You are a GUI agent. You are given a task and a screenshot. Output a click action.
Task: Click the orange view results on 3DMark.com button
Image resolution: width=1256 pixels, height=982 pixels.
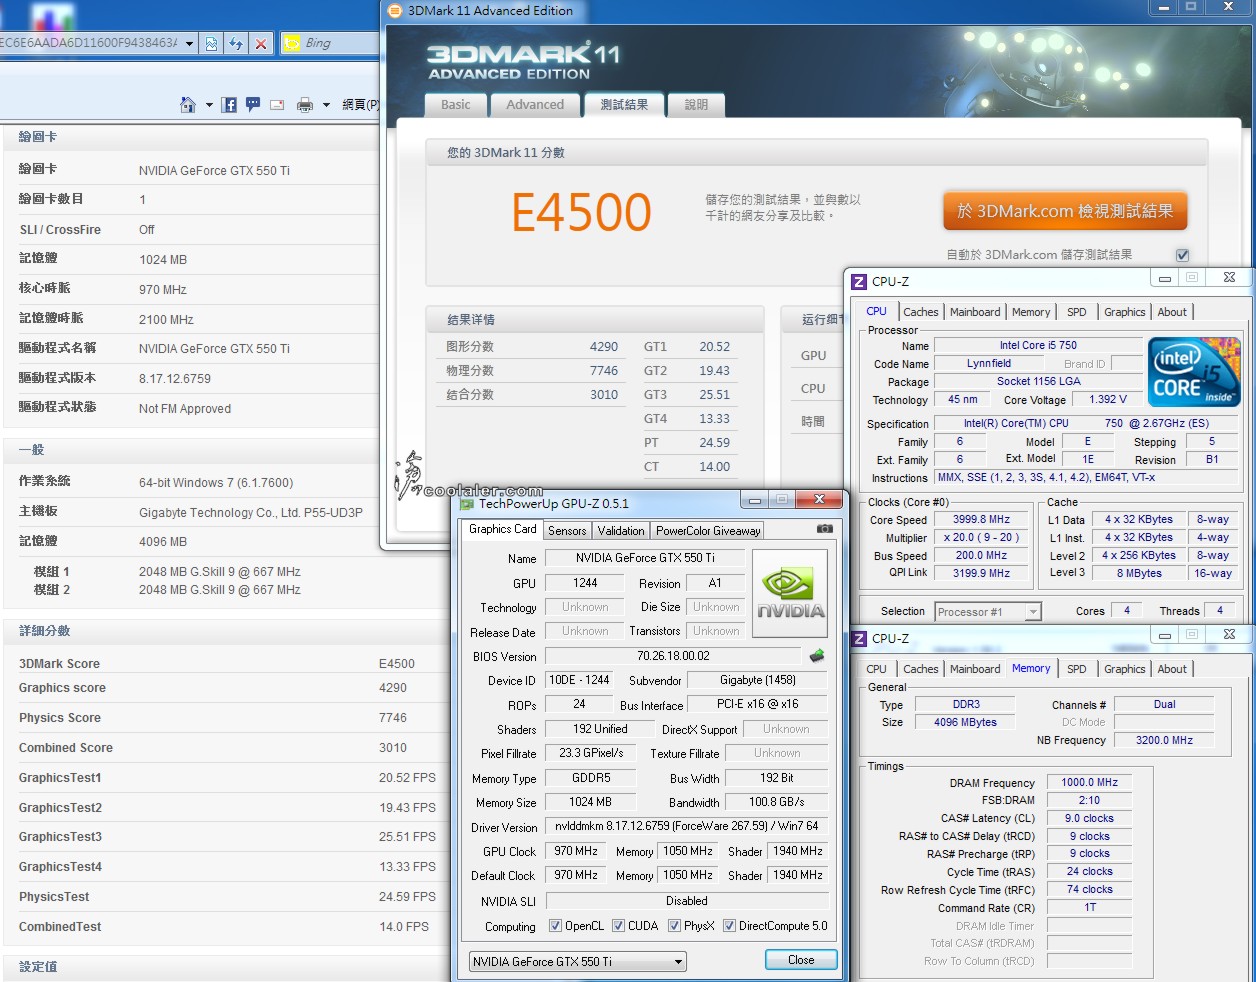(1065, 211)
